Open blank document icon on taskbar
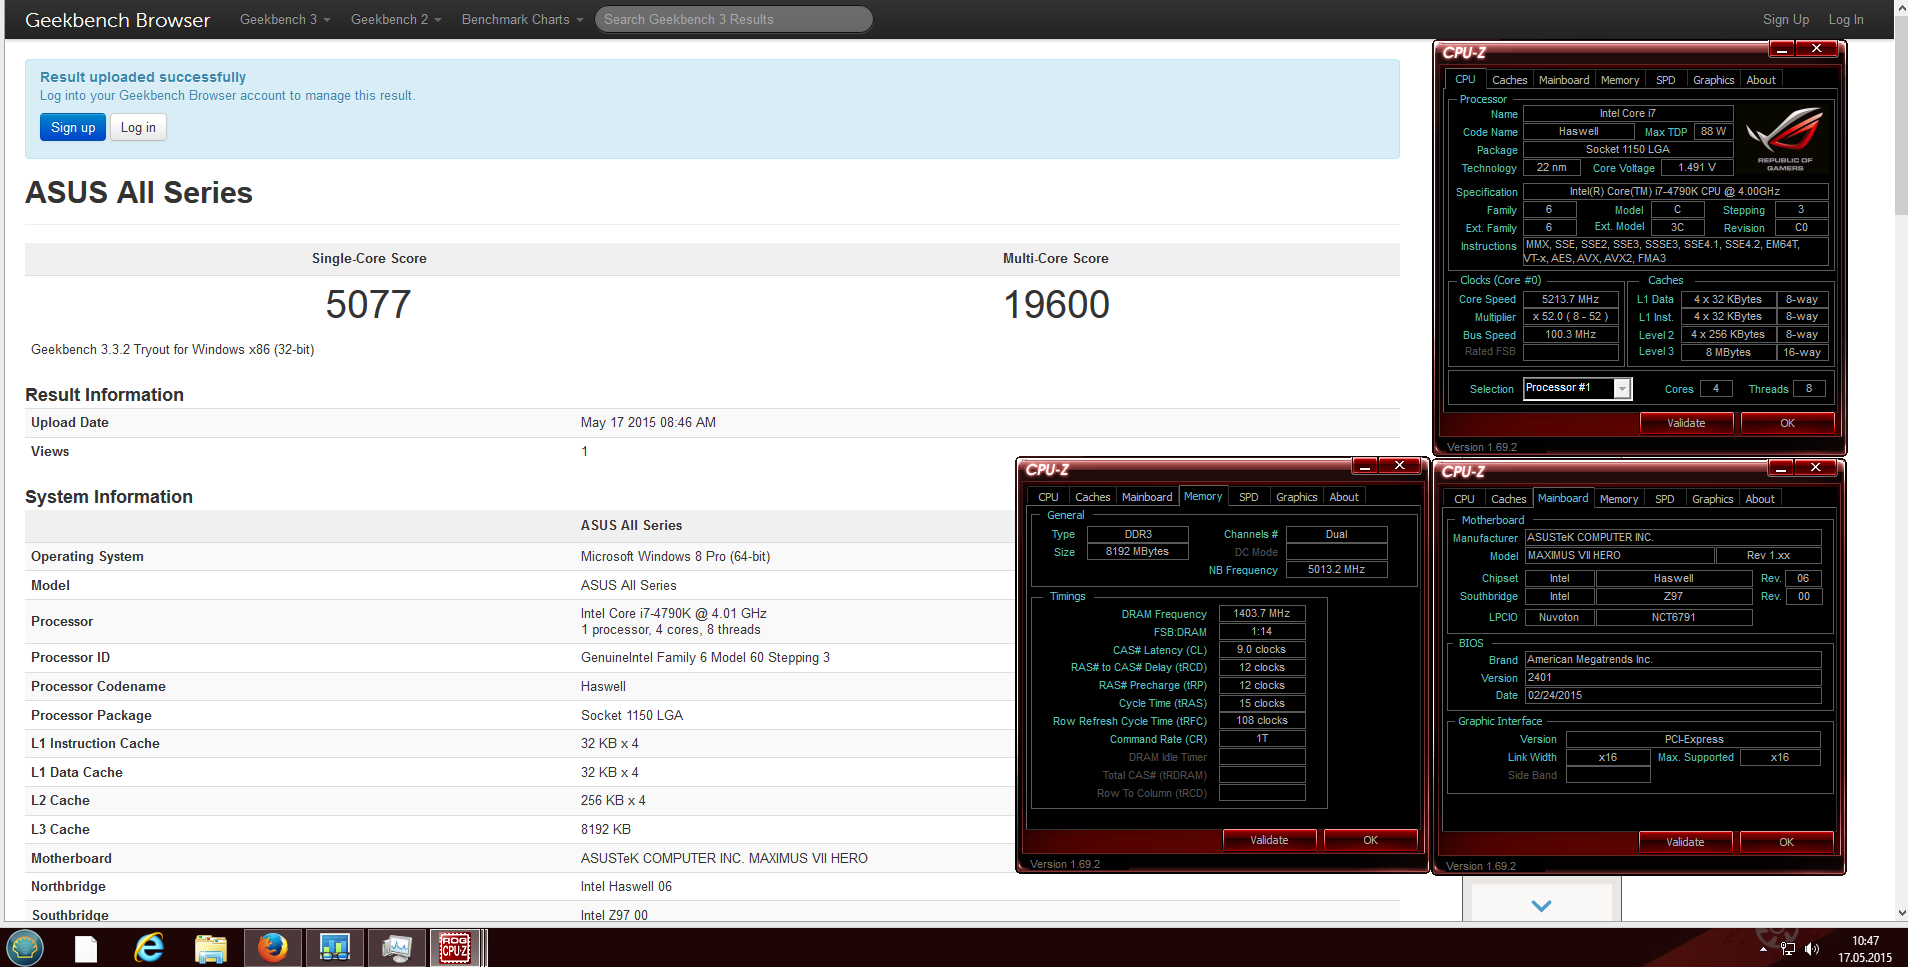Viewport: 1908px width, 967px height. click(86, 948)
